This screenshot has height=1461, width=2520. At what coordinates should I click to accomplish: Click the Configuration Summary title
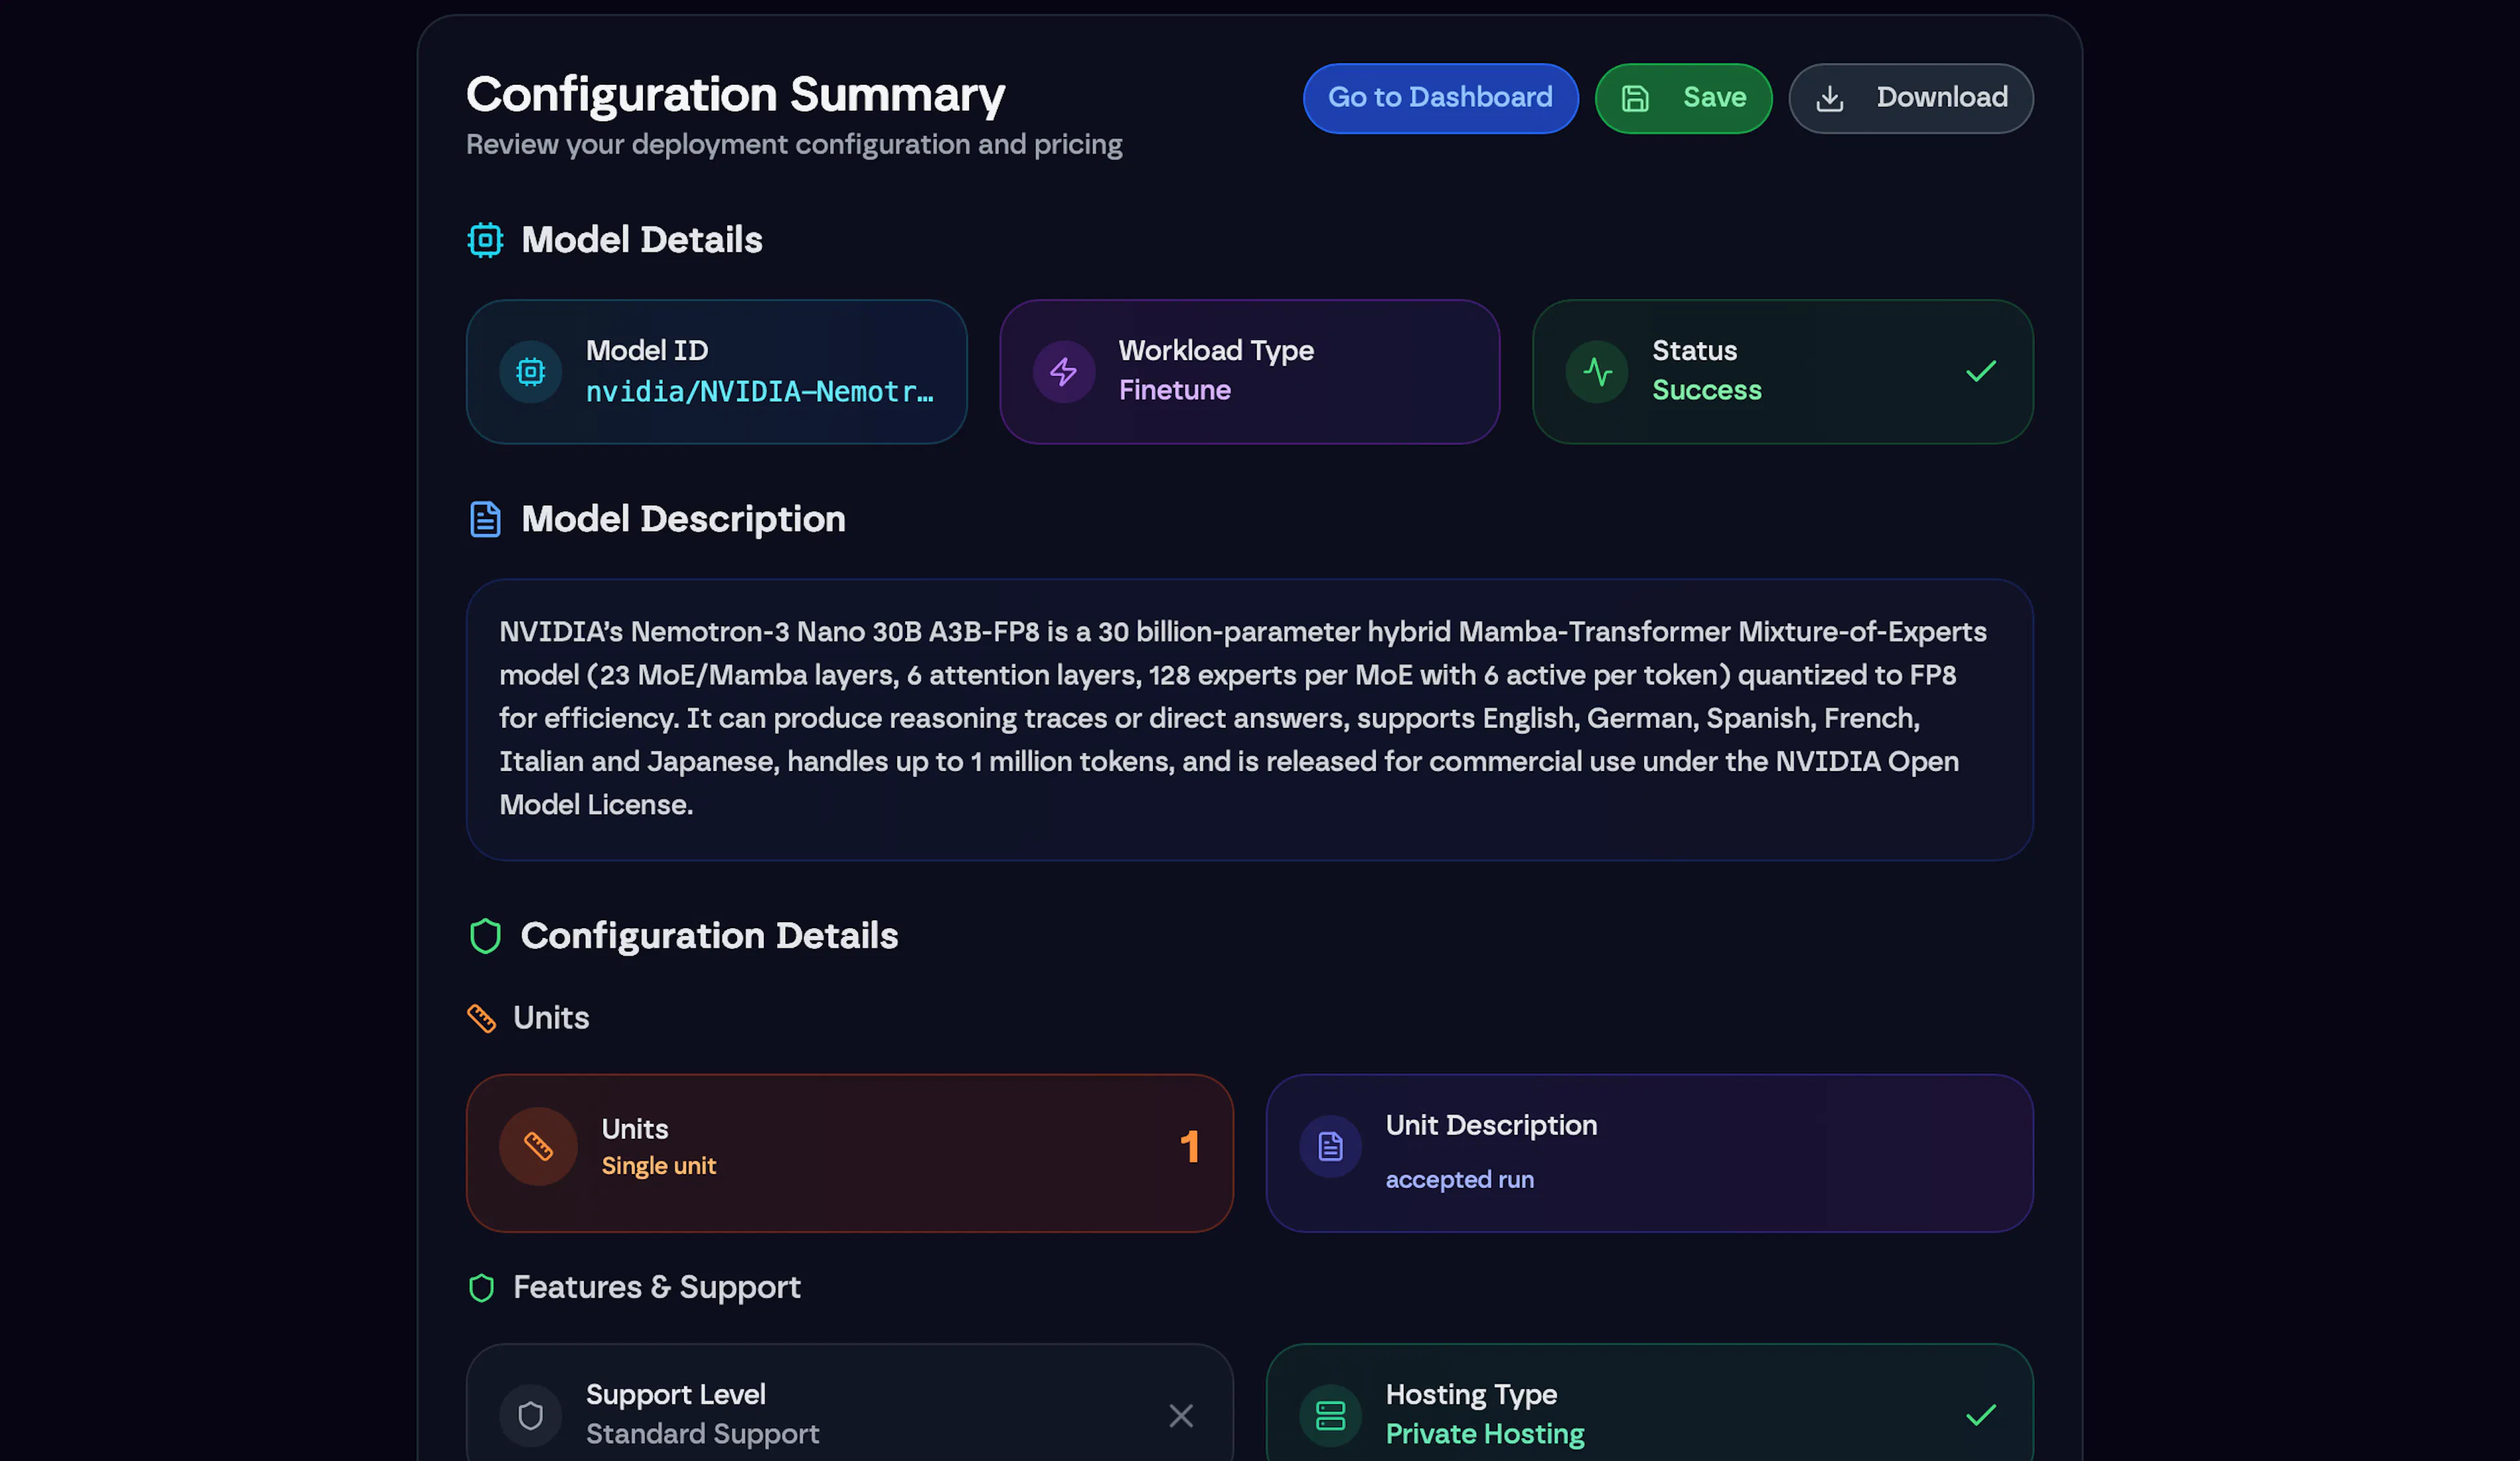[735, 94]
